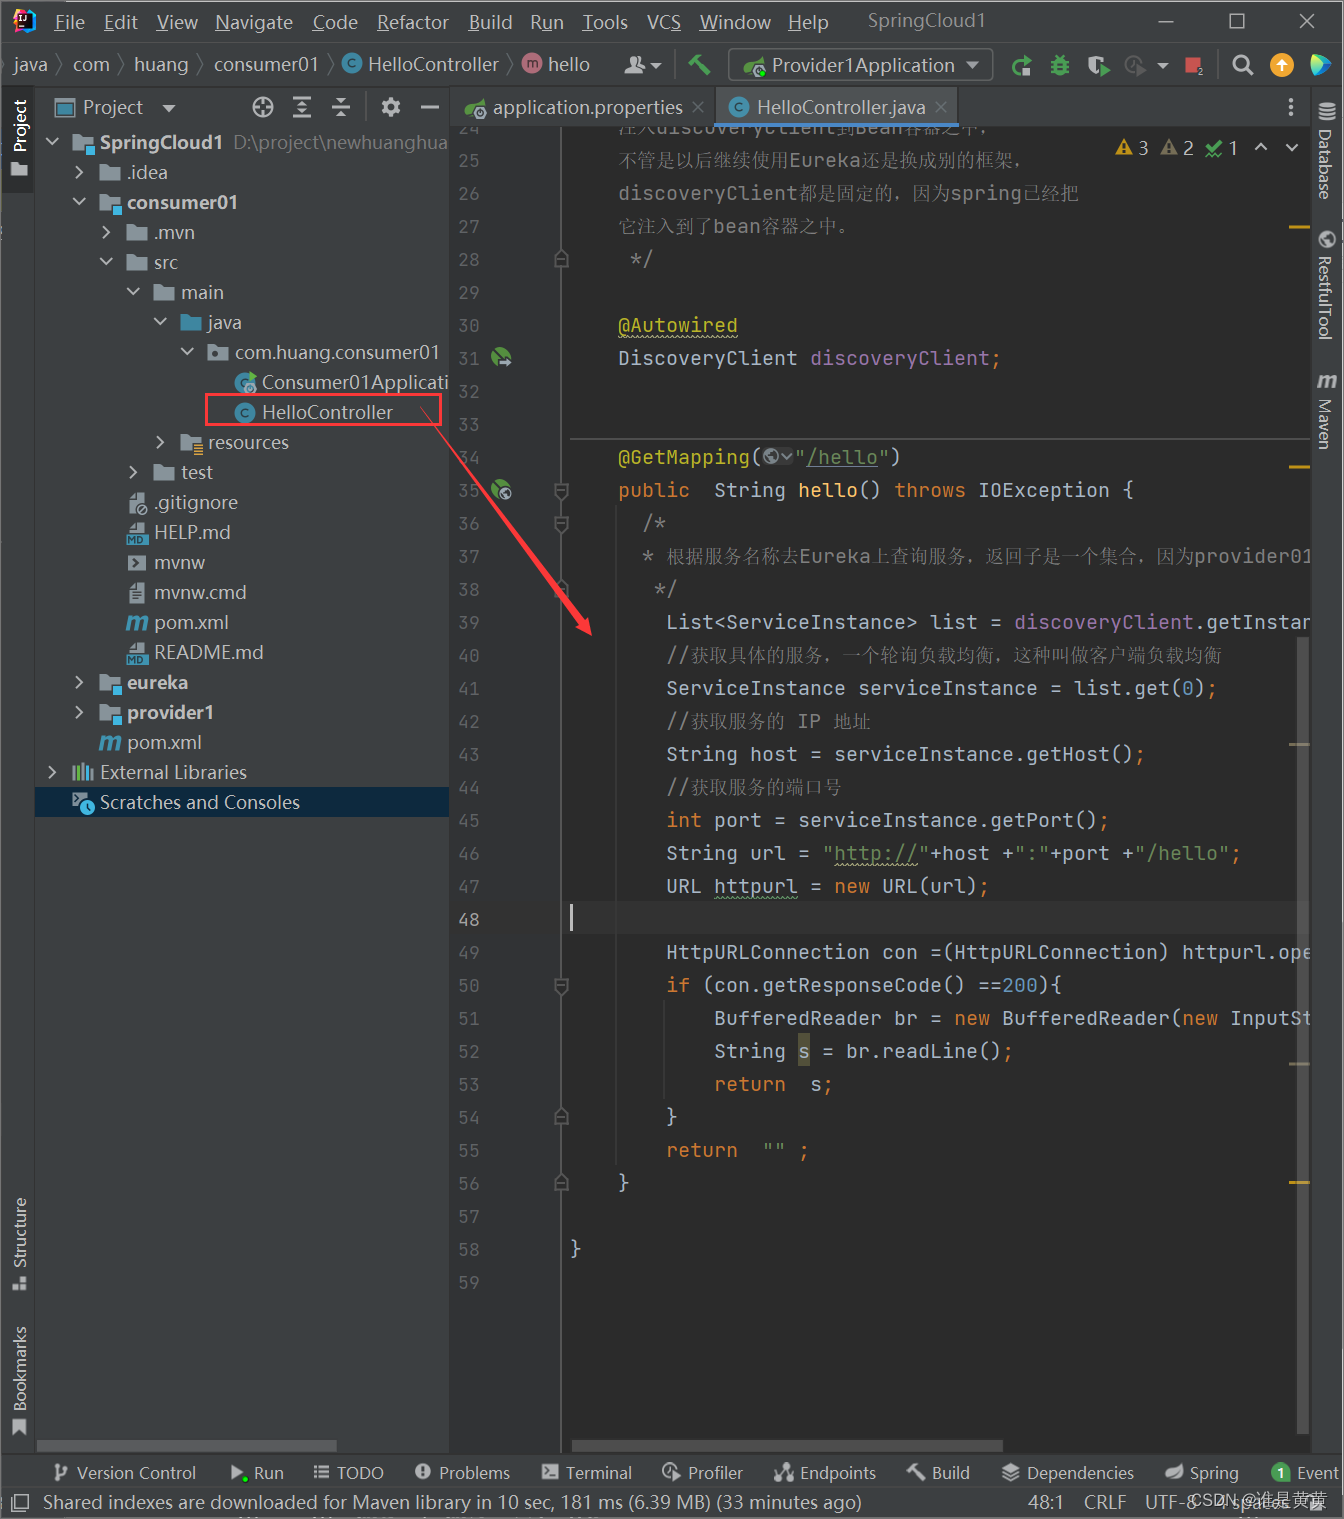Open the Problems tool window
The image size is (1344, 1519).
pos(462,1472)
